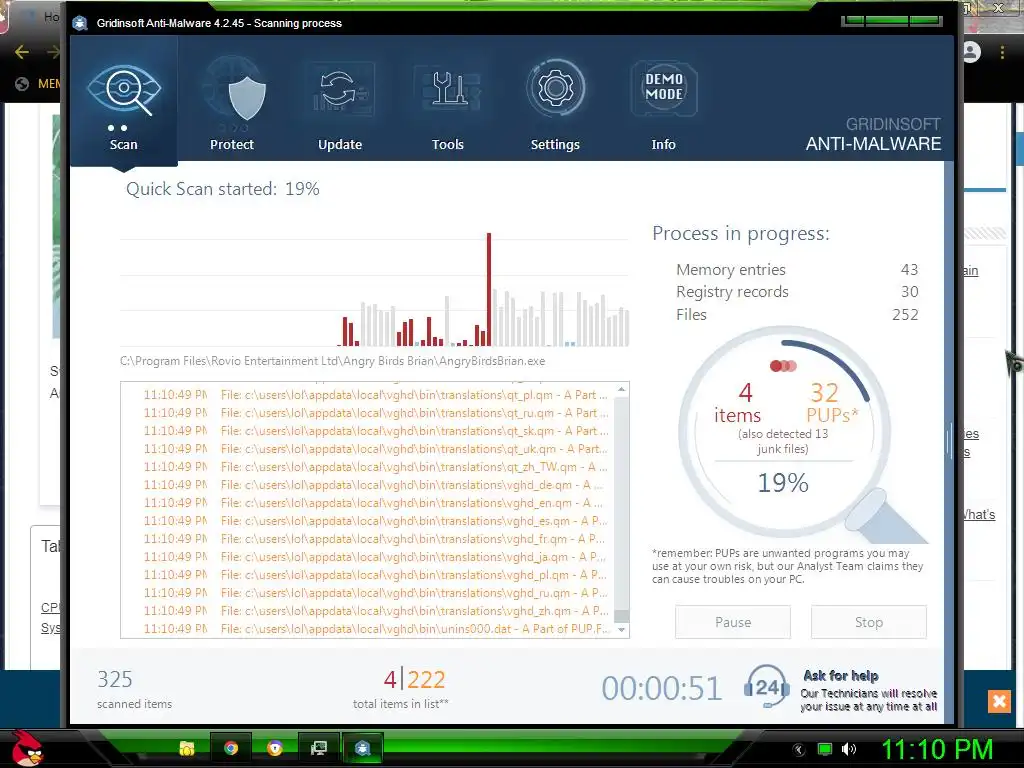
Task: Click the Gridinsoft title bar app icon
Action: tap(80, 23)
